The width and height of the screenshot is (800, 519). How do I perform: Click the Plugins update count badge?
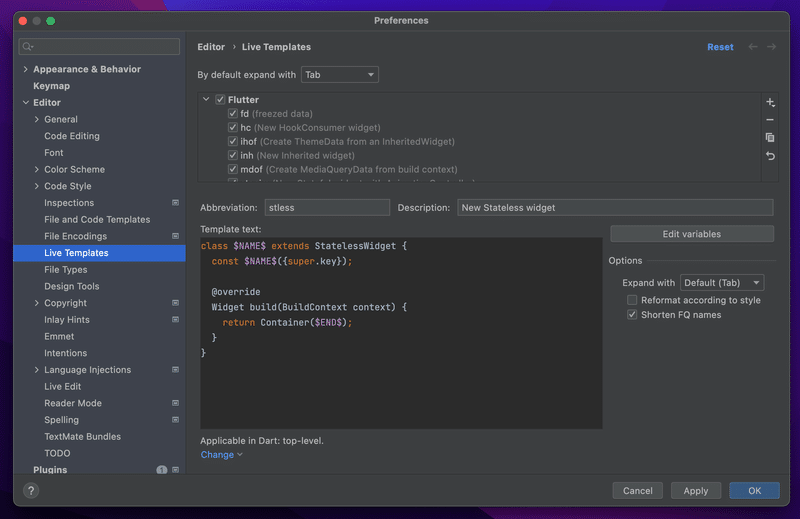(162, 469)
